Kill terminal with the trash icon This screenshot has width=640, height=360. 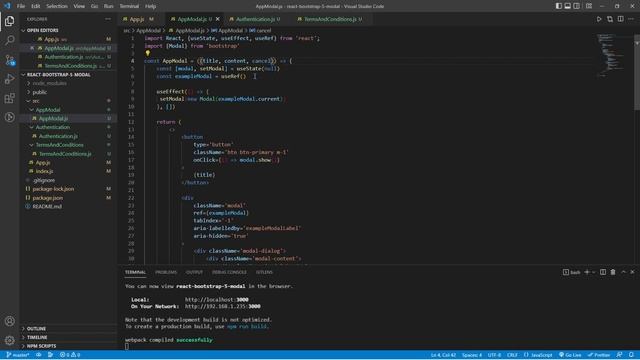click(613, 272)
